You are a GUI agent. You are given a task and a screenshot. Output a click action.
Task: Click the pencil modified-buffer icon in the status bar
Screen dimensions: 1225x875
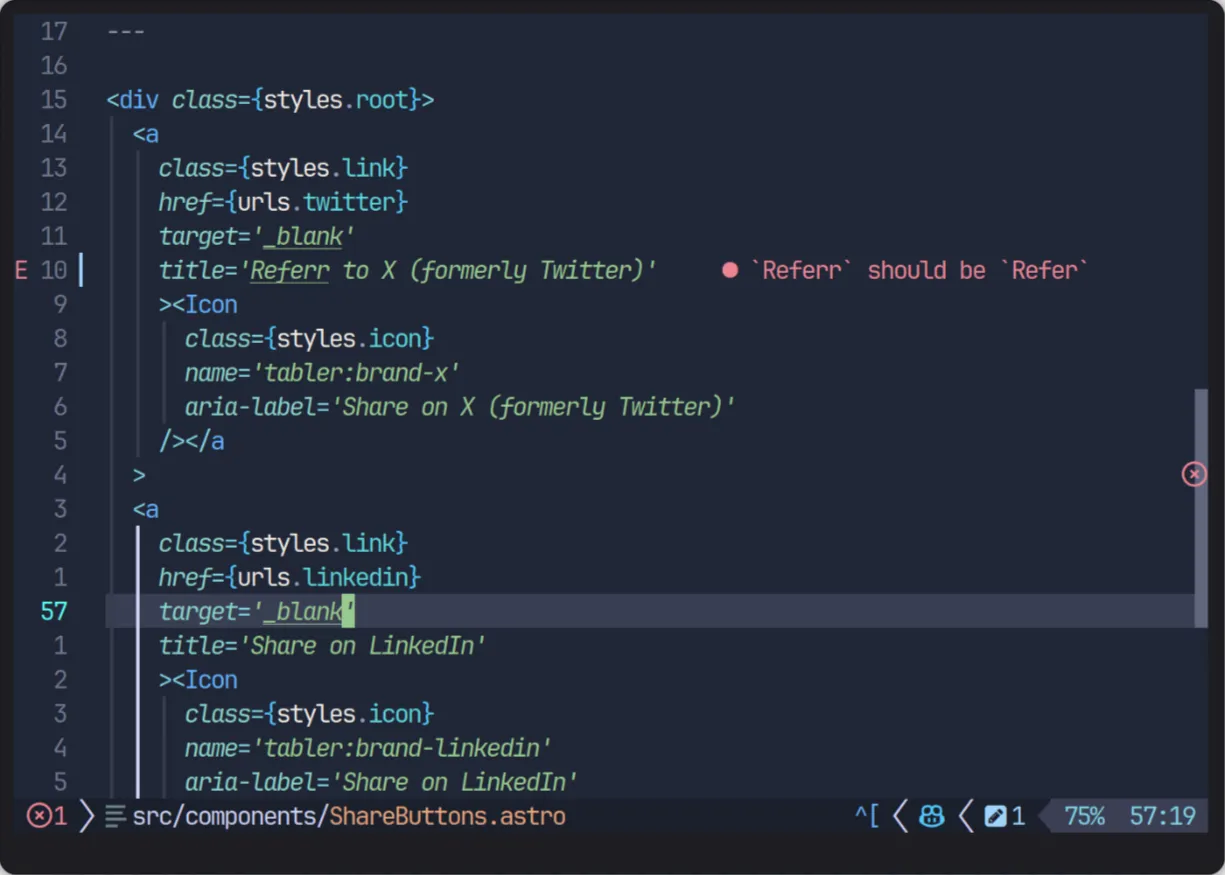pyautogui.click(x=996, y=816)
